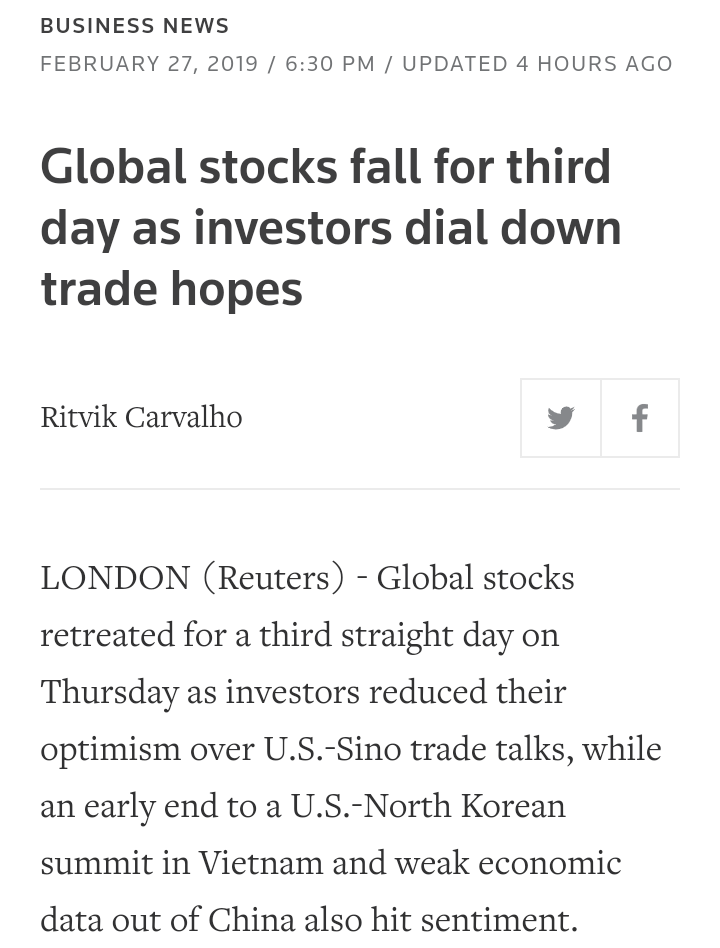Image resolution: width=720 pixels, height=948 pixels.
Task: Click the '6:30 PM' publish time
Action: click(x=330, y=63)
